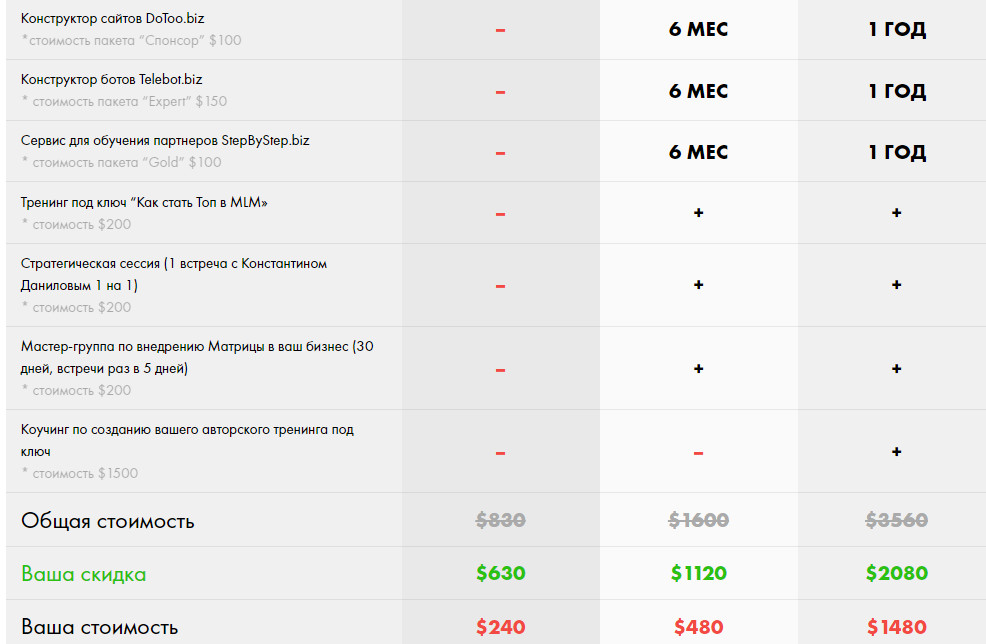Click the crossed-out $3560 total price

(x=897, y=520)
